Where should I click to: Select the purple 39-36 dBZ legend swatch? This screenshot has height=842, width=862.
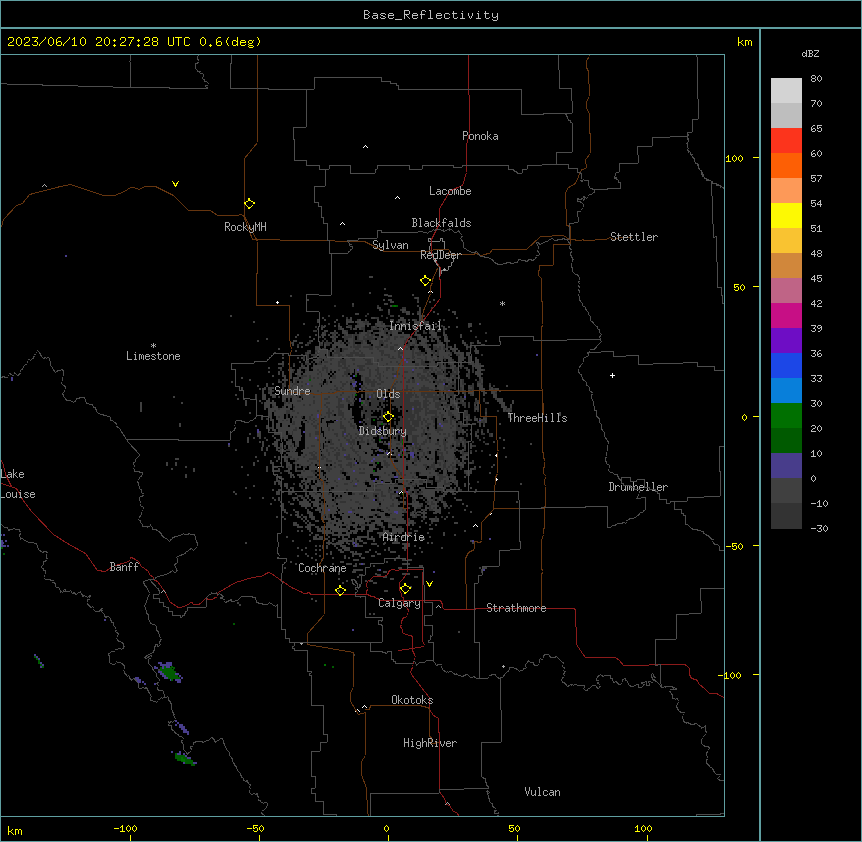[x=786, y=341]
